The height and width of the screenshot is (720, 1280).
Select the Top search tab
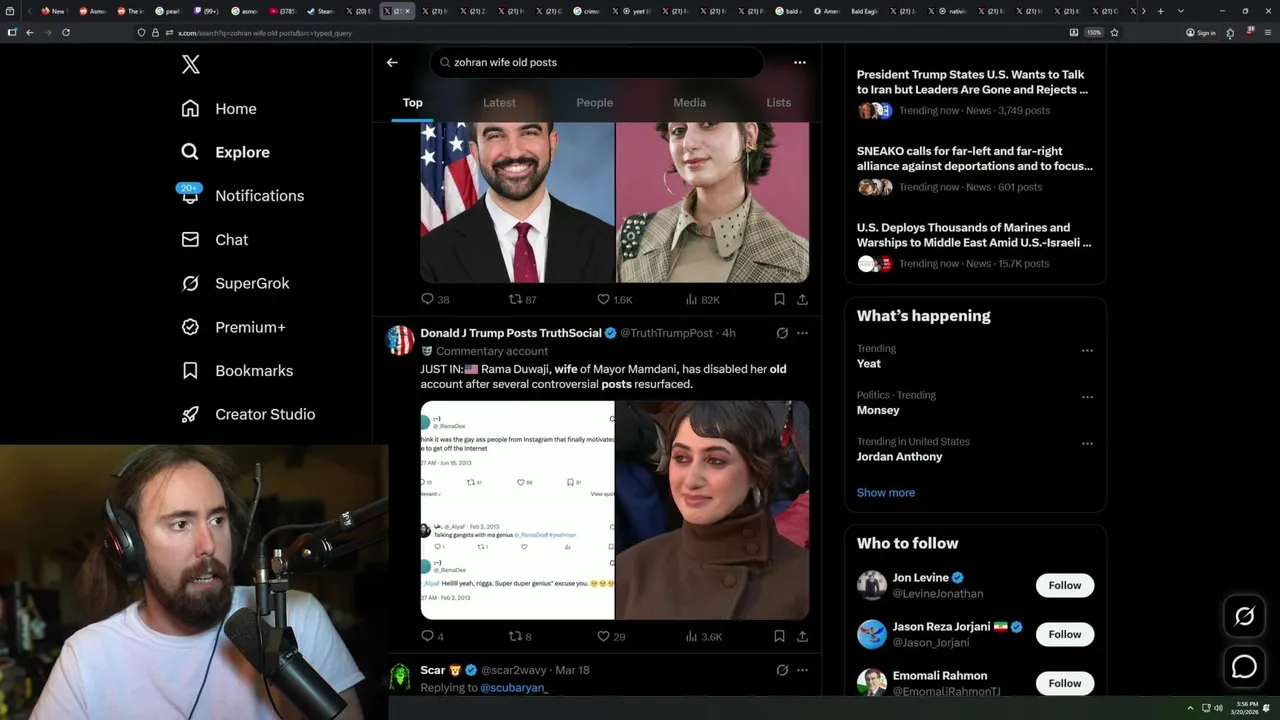(413, 102)
